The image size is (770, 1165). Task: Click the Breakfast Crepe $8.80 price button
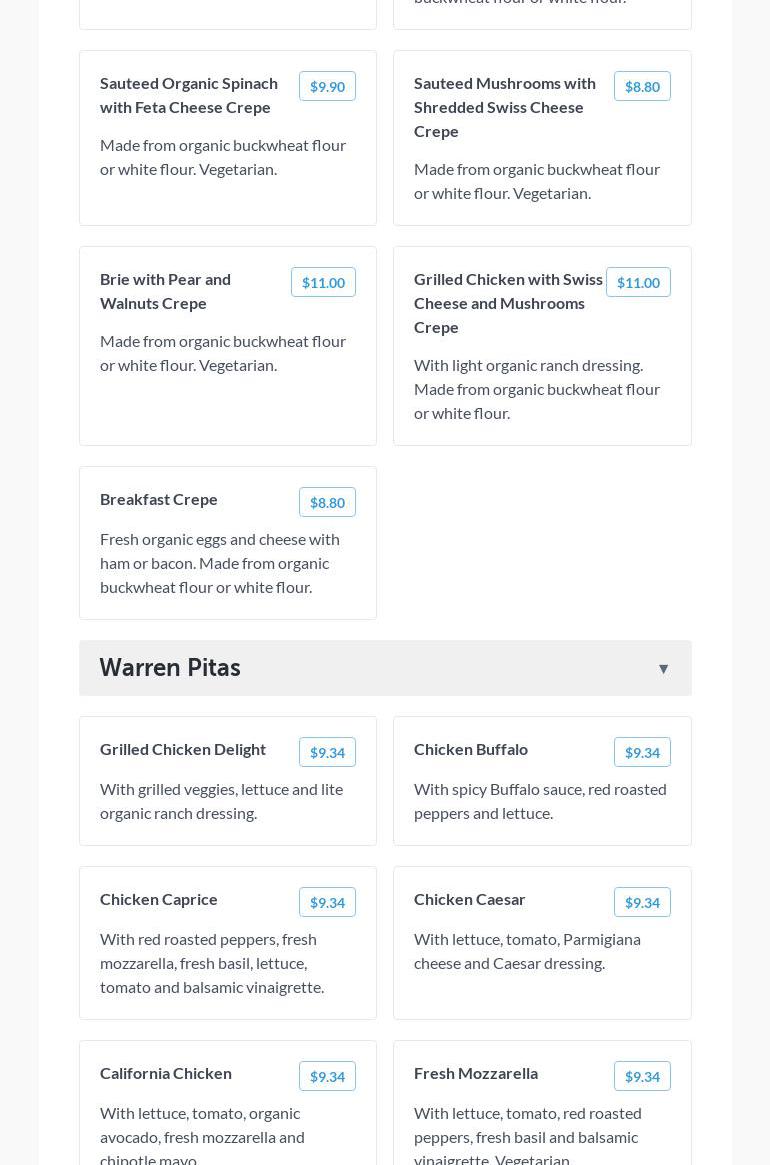click(327, 503)
